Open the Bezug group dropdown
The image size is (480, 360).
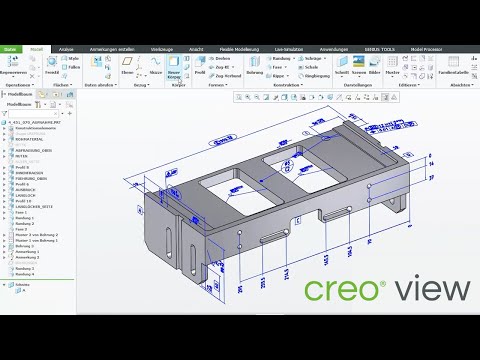point(142,85)
